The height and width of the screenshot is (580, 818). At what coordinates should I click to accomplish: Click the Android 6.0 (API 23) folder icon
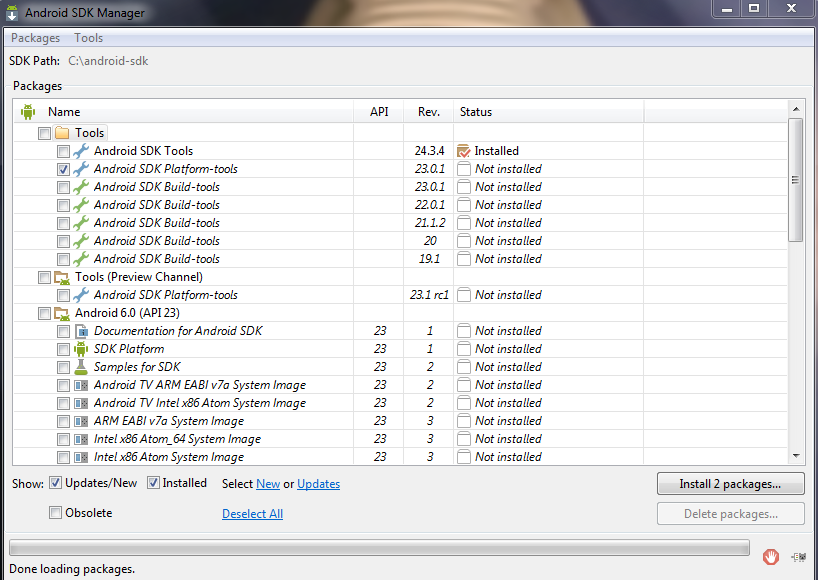pos(62,313)
